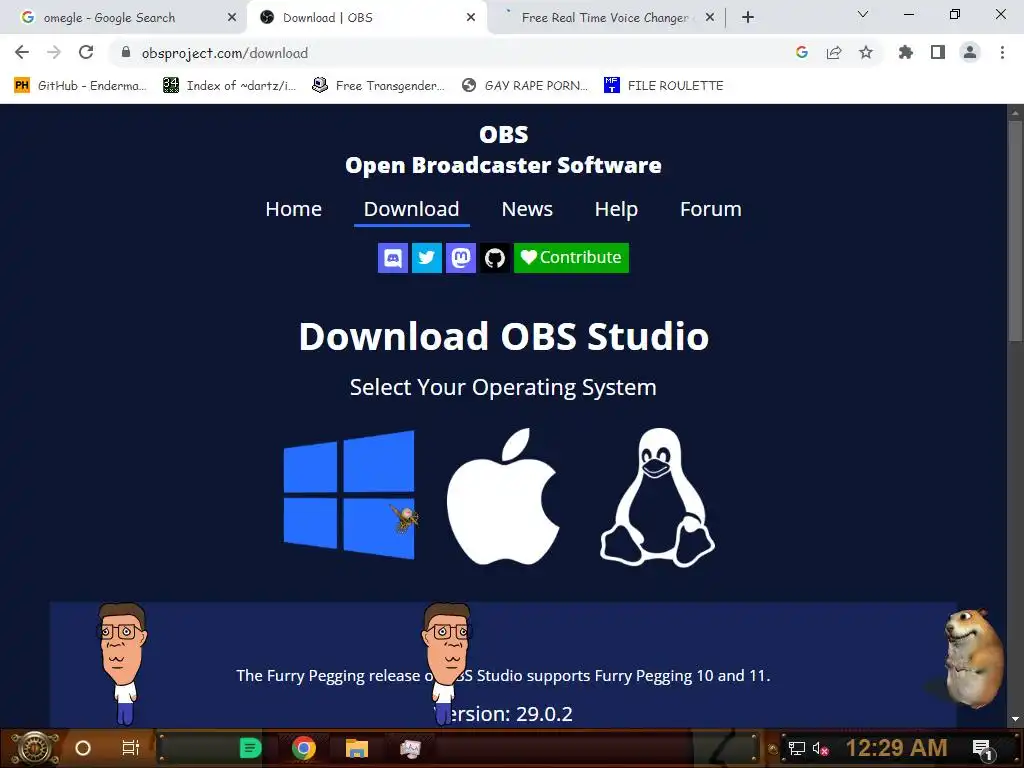Open the Chrome side panel icon
This screenshot has width=1024, height=768.
pos(938,53)
